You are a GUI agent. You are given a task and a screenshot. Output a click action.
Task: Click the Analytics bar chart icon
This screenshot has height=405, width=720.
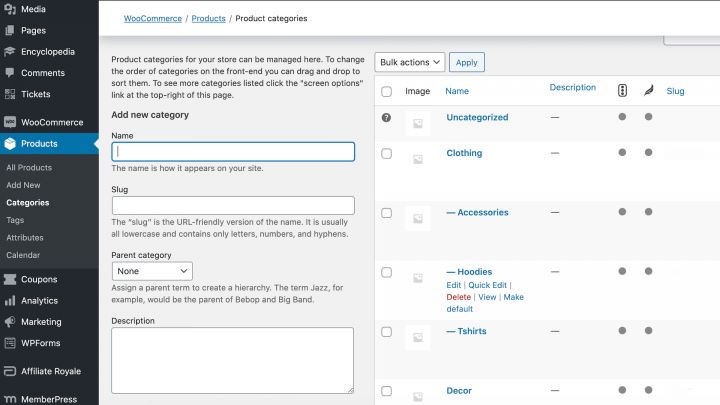coord(10,301)
